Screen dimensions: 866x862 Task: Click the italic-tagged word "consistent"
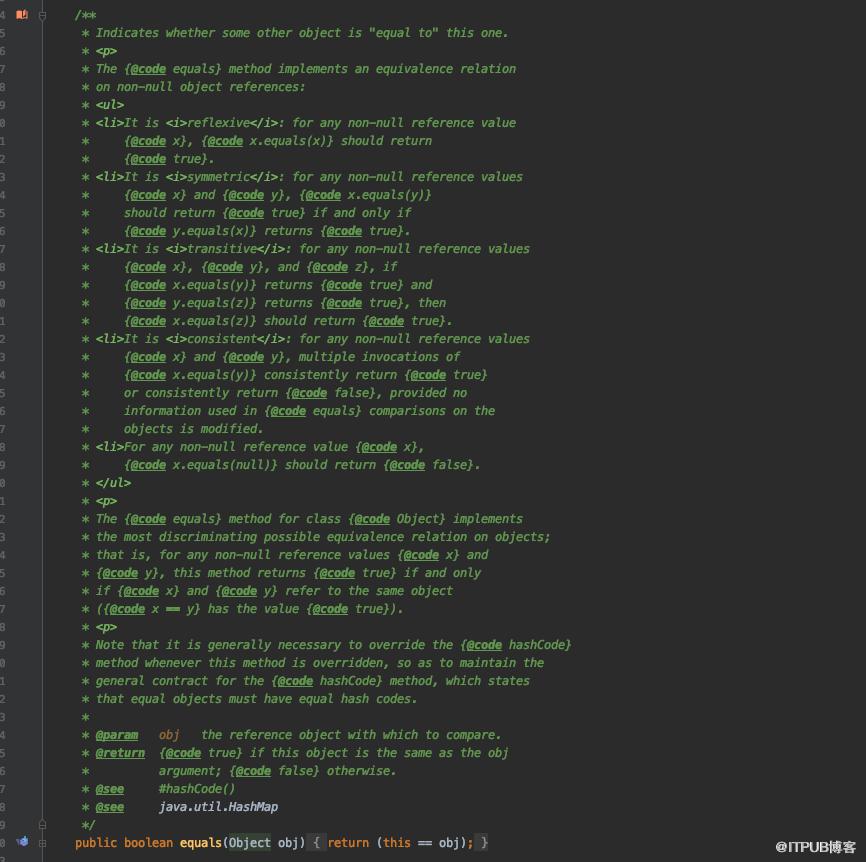tap(221, 339)
